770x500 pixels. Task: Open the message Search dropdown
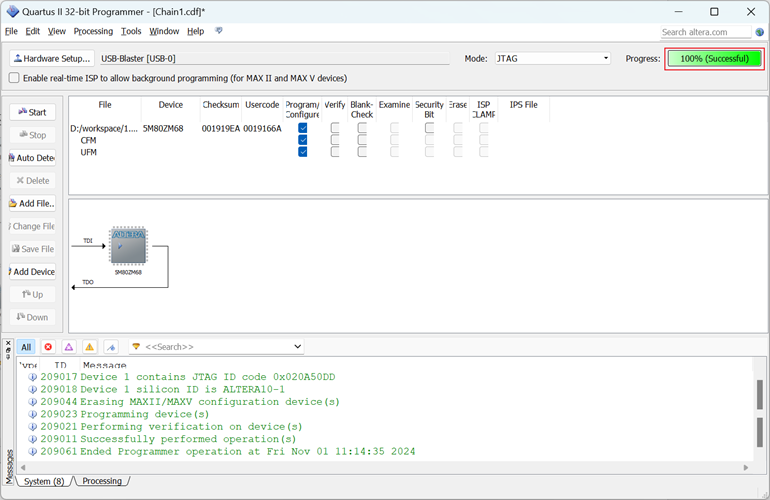click(x=298, y=347)
